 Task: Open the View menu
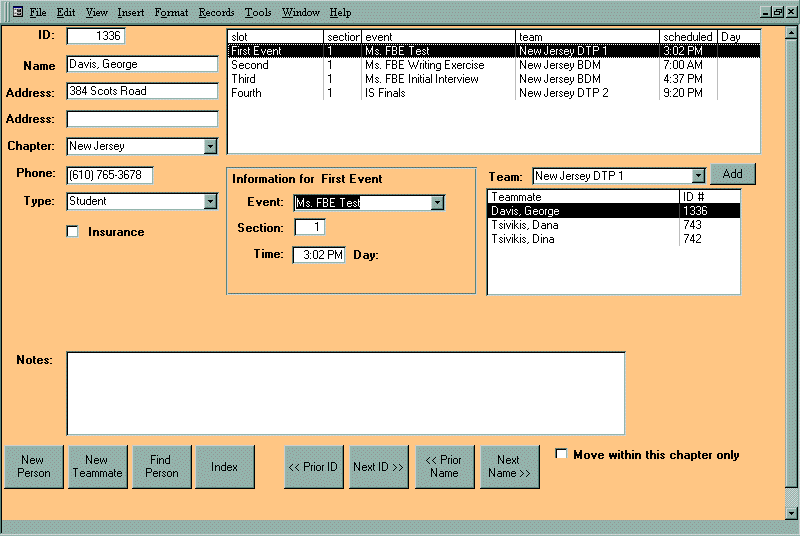coord(96,12)
